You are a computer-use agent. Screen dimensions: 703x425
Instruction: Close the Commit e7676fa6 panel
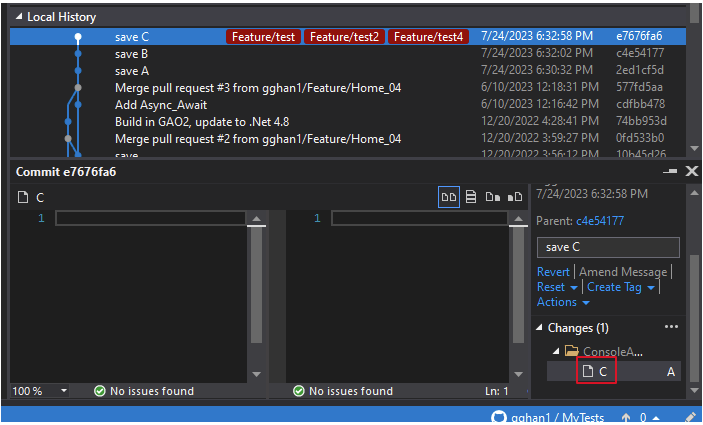(692, 171)
